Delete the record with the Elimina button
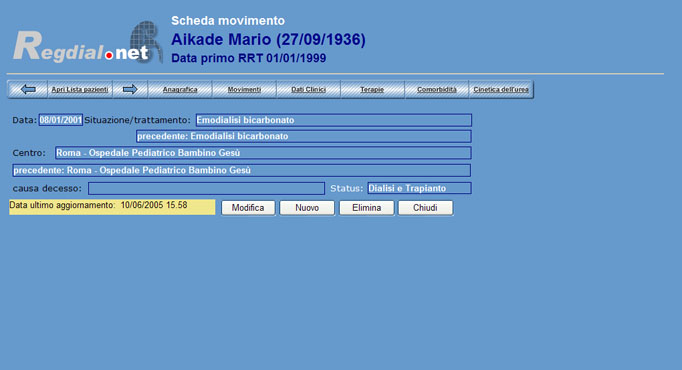This screenshot has height=370, width=682. tap(367, 208)
